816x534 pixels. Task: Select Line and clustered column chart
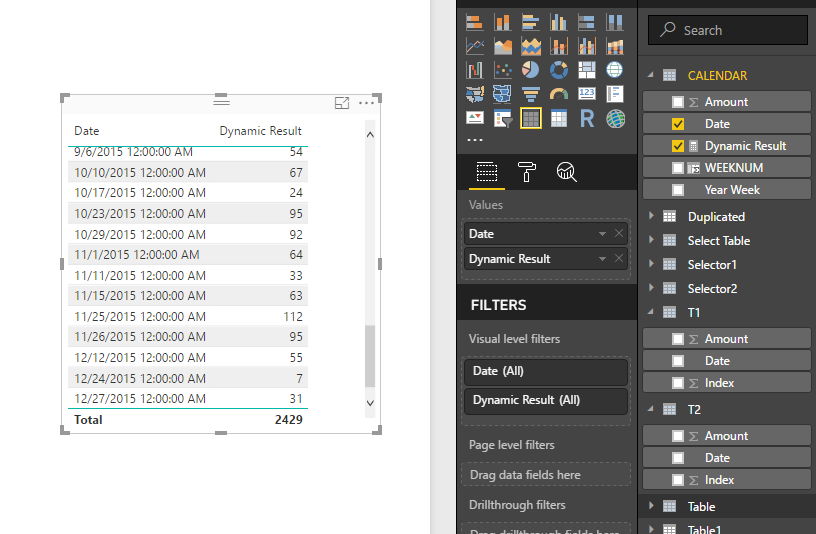(587, 46)
